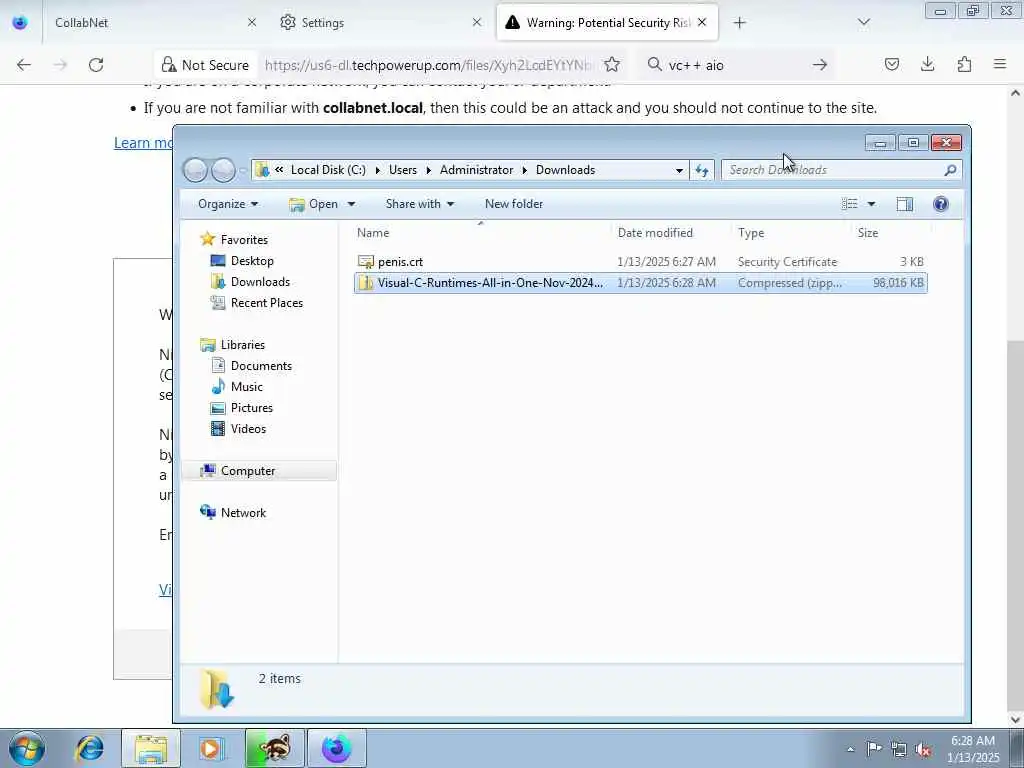Close the CollabNet tab
Image resolution: width=1024 pixels, height=768 pixels.
pos(251,23)
